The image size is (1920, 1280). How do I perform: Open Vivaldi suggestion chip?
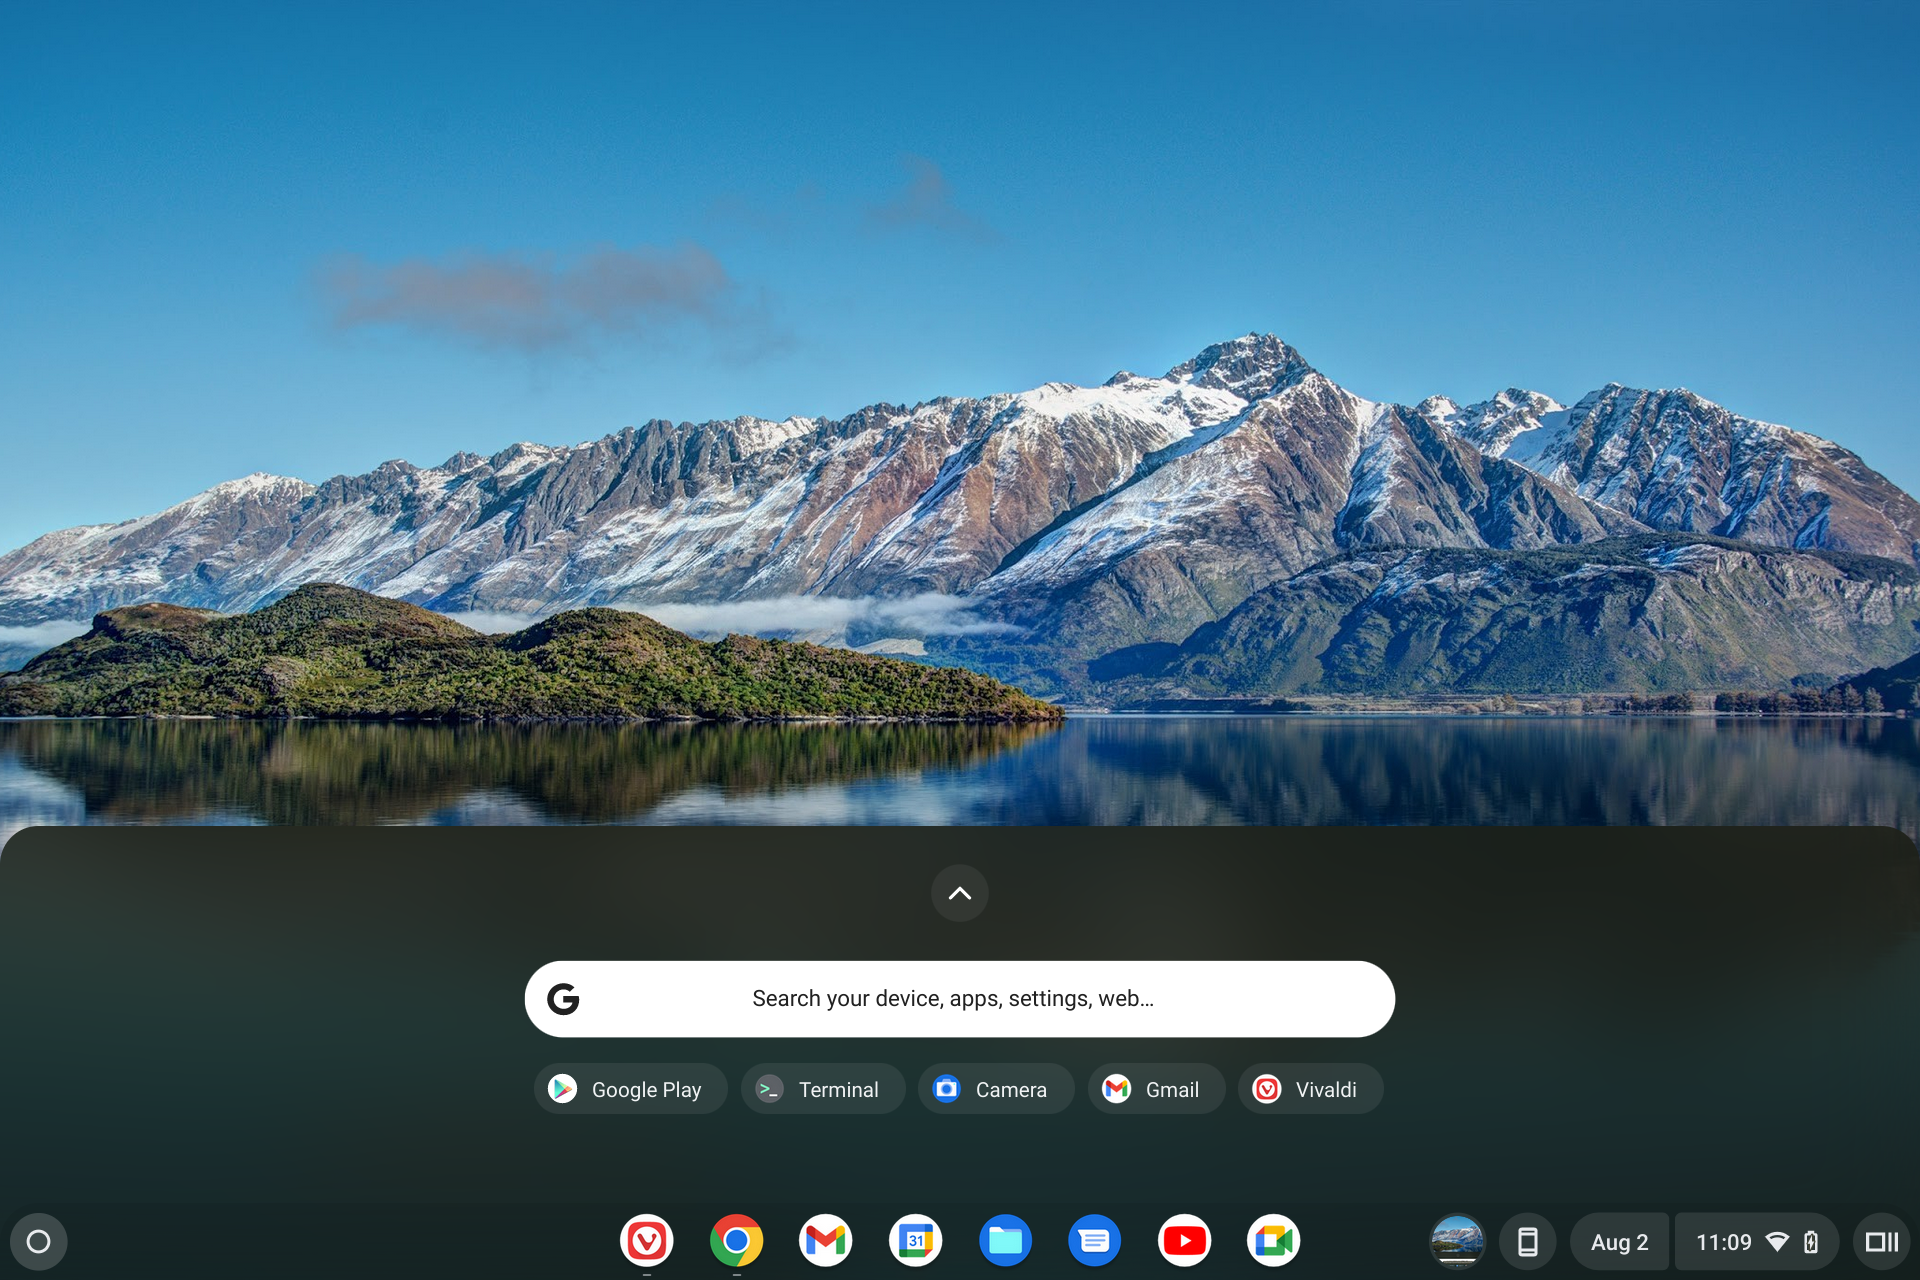pyautogui.click(x=1310, y=1089)
